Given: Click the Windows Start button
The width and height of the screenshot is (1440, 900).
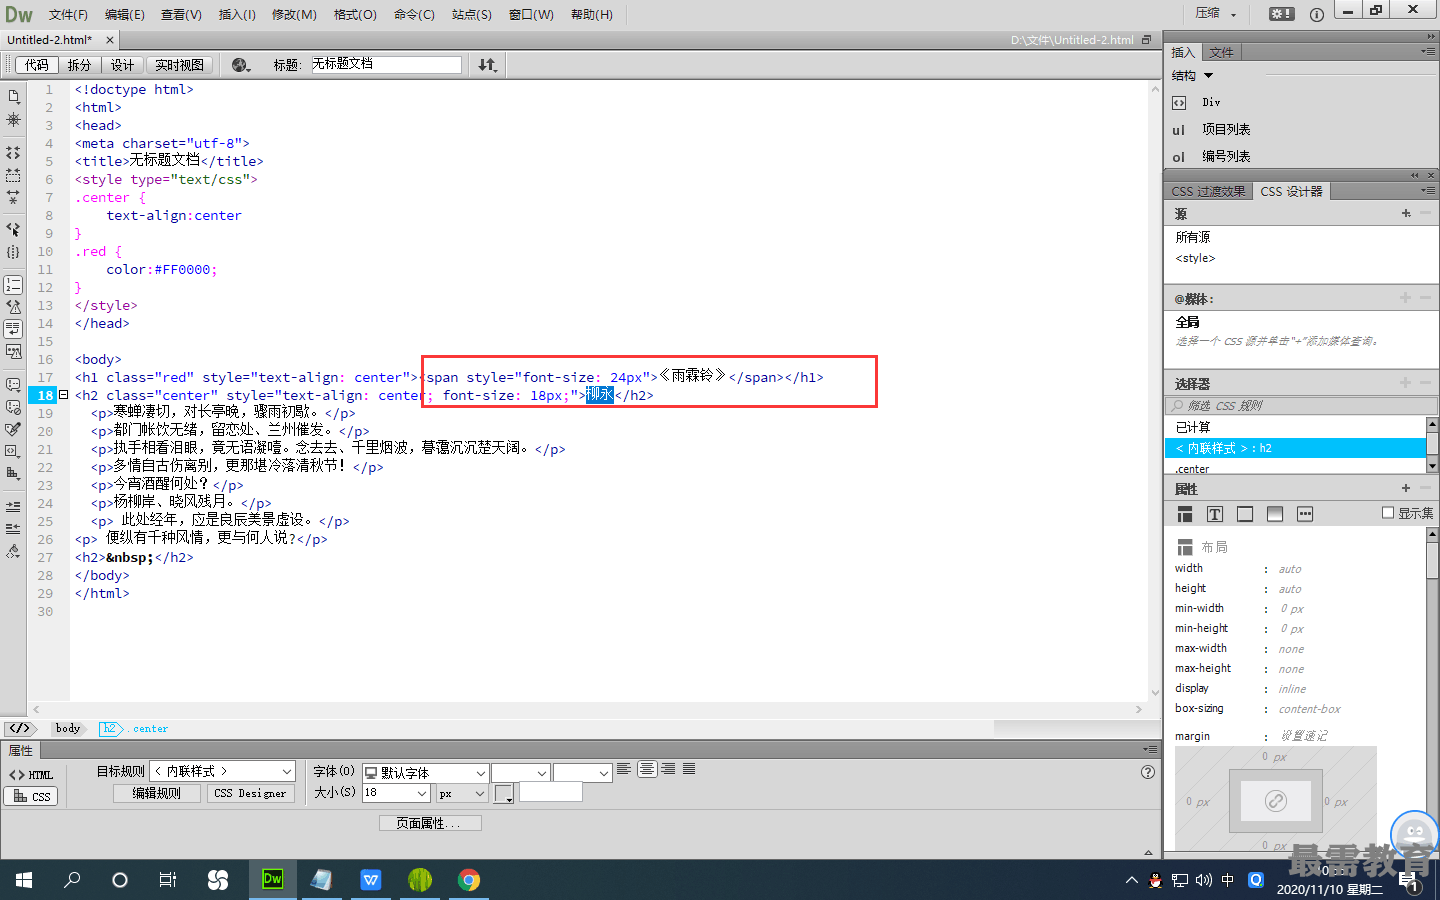Looking at the screenshot, I should pyautogui.click(x=24, y=879).
